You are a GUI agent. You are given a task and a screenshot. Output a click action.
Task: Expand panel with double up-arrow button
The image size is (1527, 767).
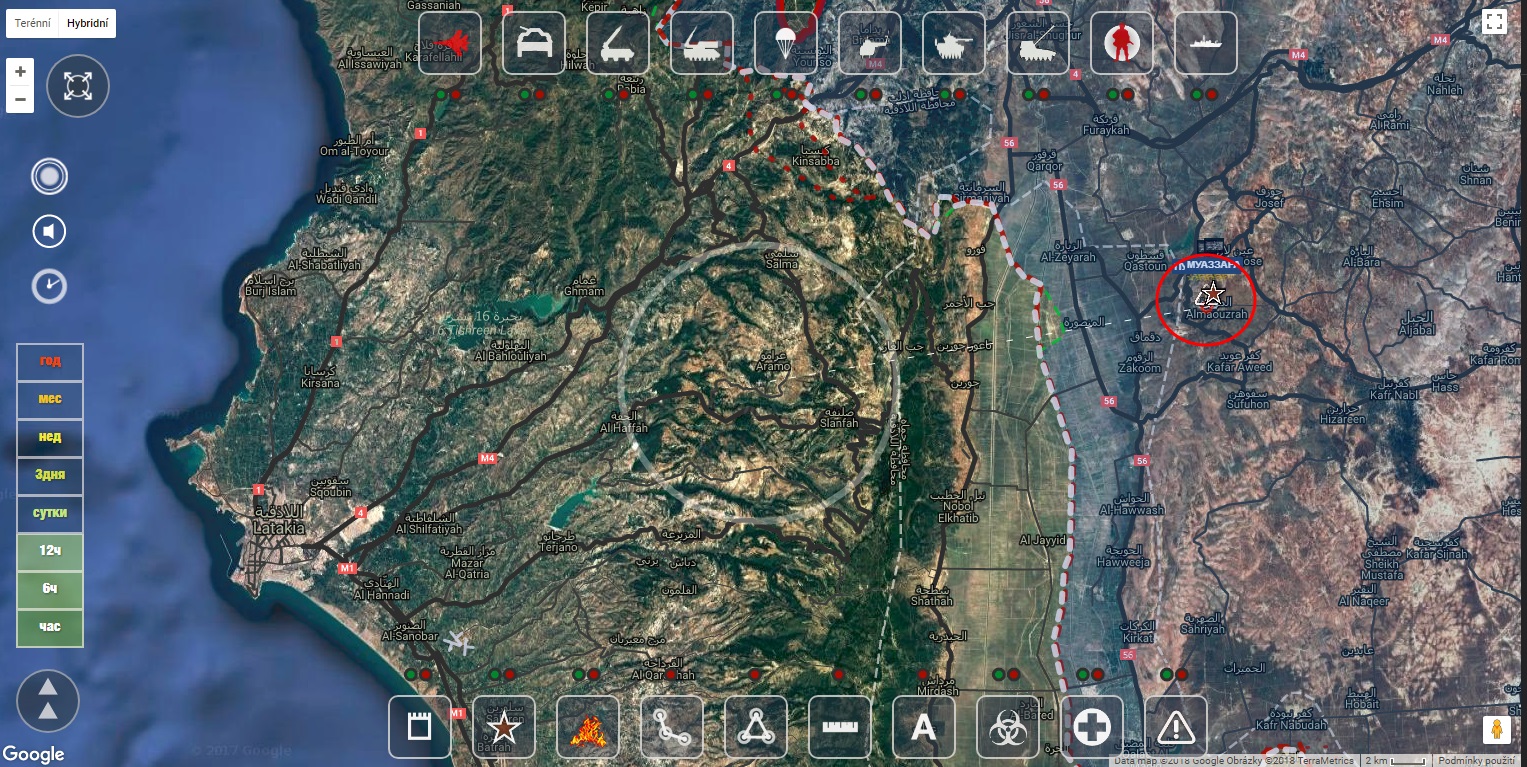(47, 700)
